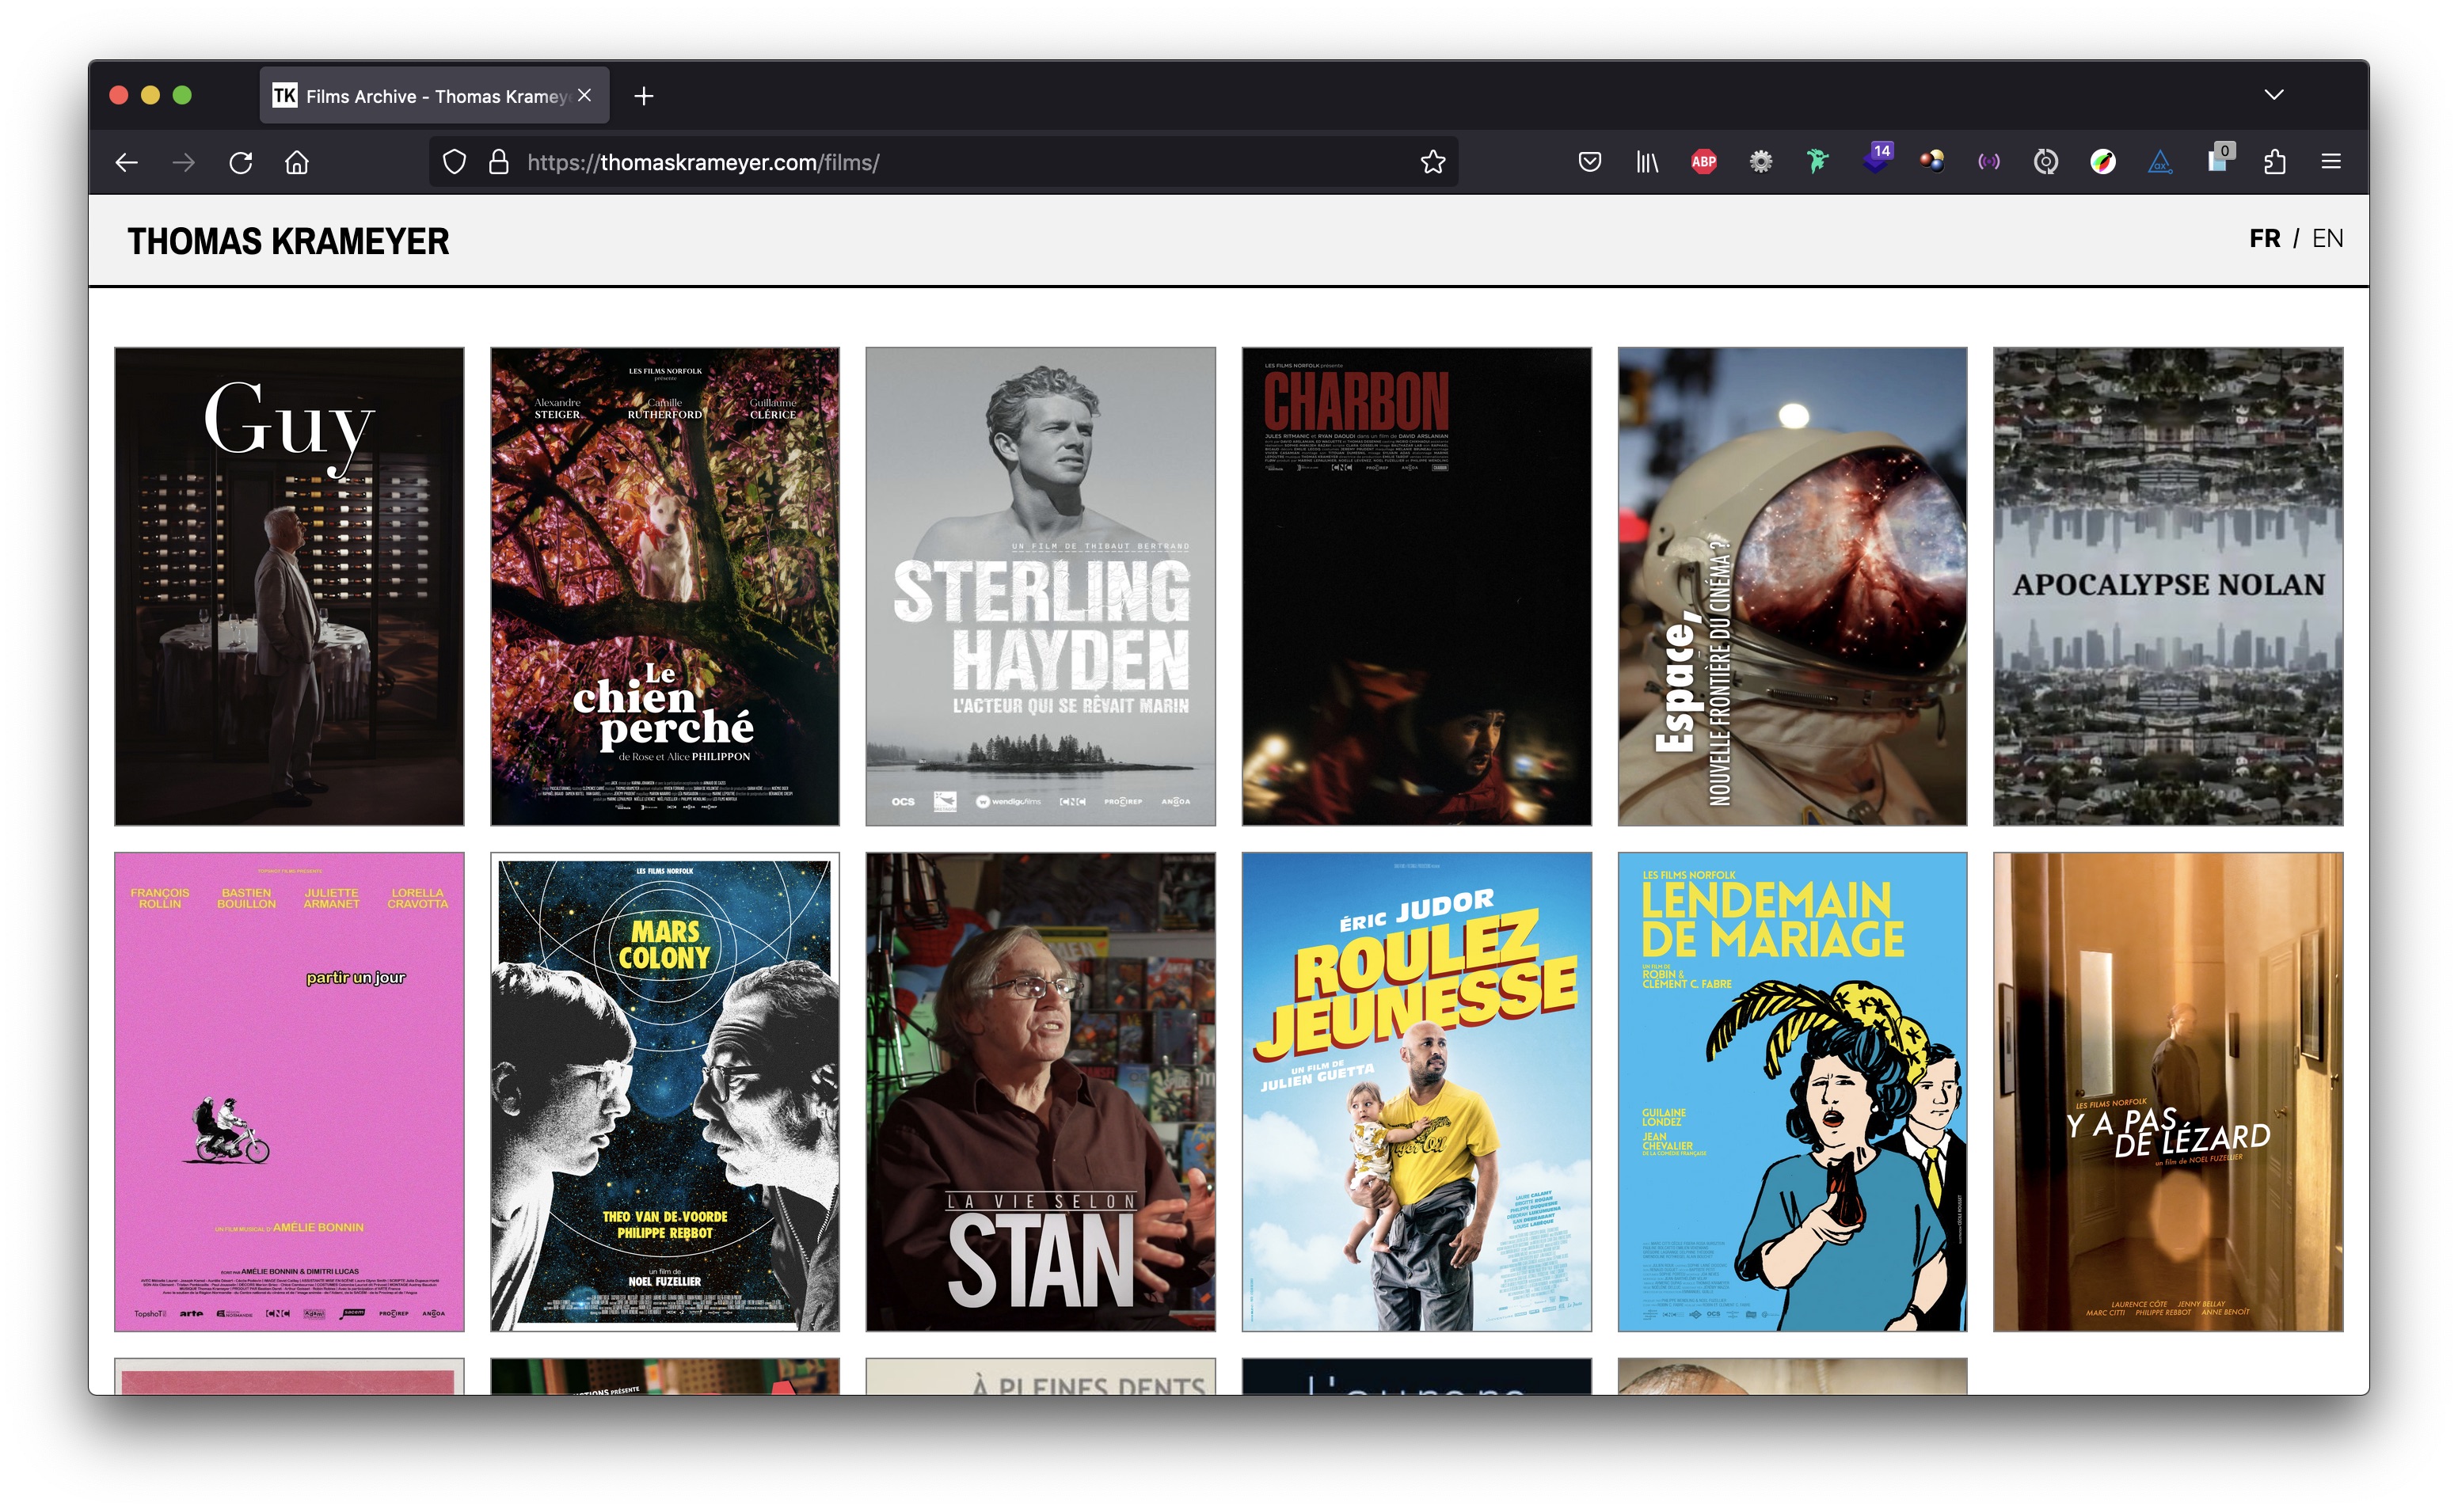The width and height of the screenshot is (2458, 1512).
Task: Select the Films Archive tab
Action: click(x=434, y=96)
